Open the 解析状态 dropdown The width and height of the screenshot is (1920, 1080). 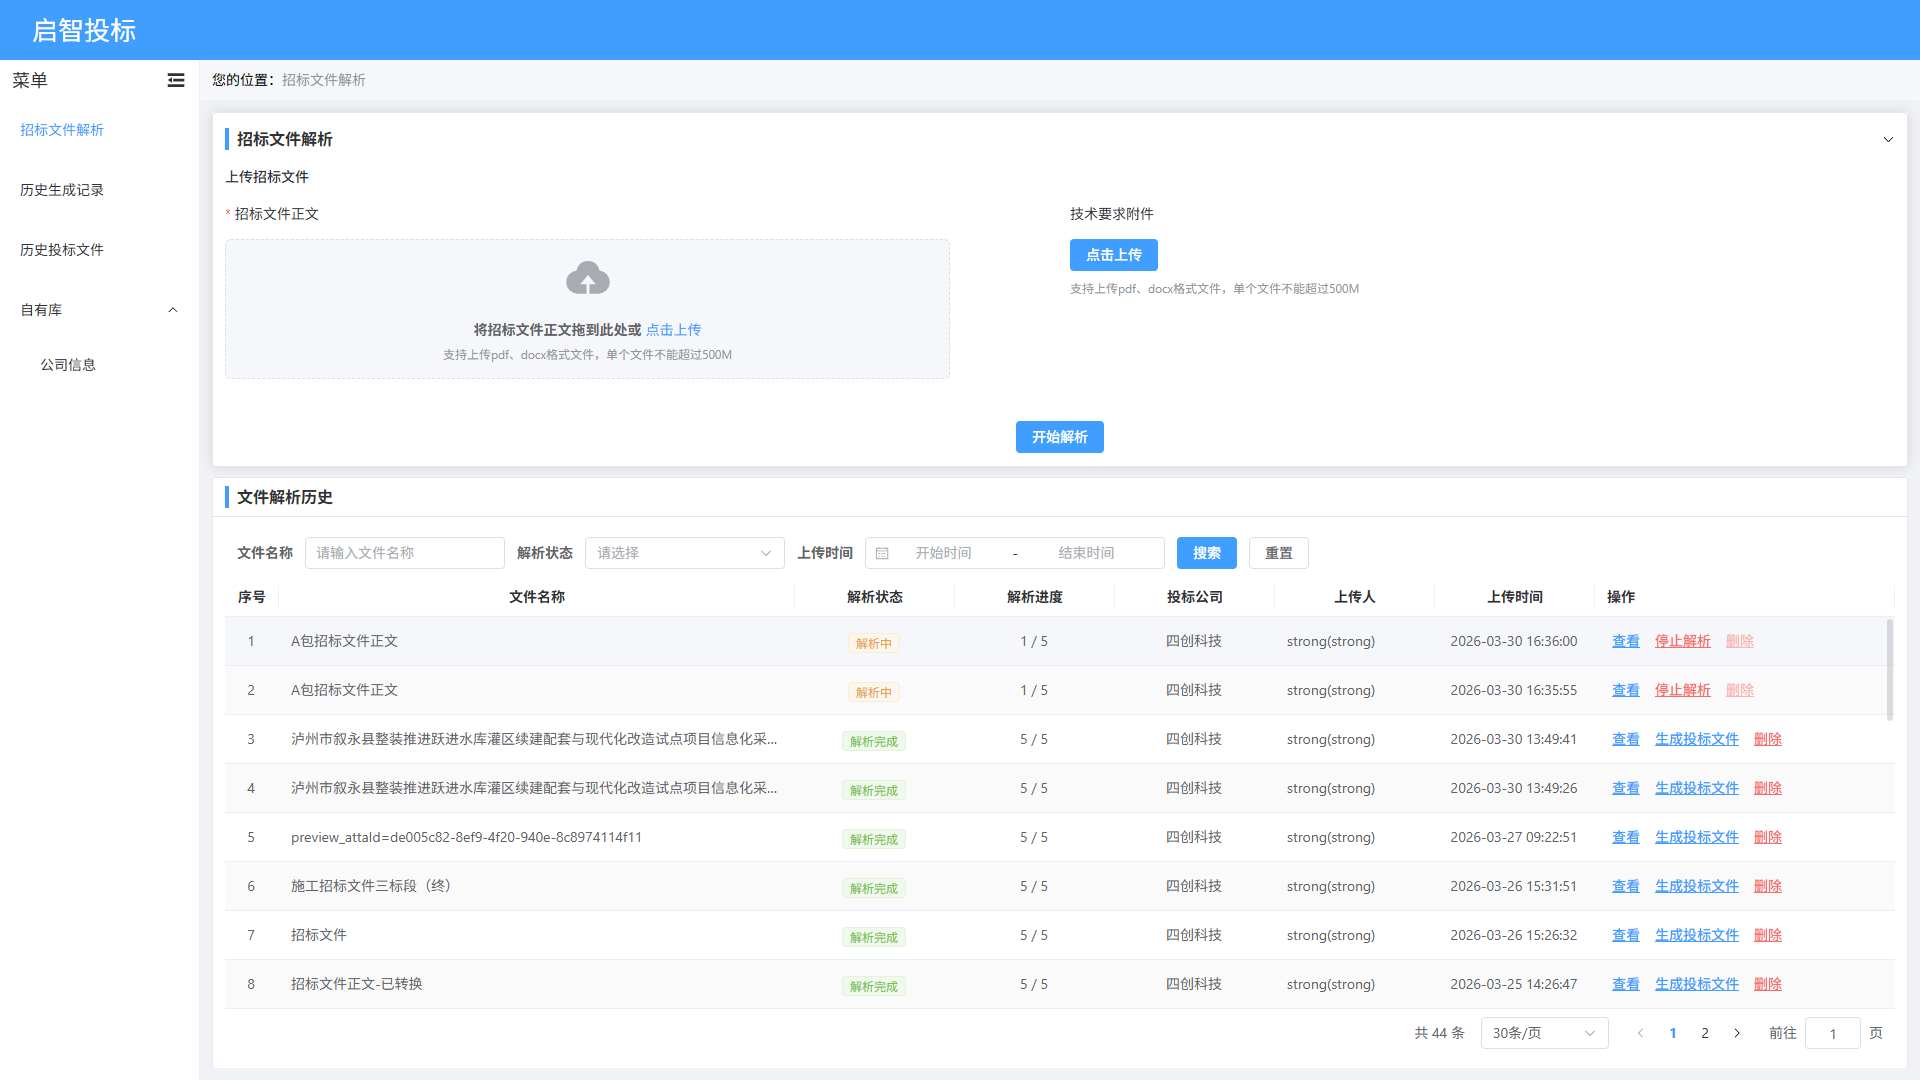(x=684, y=553)
